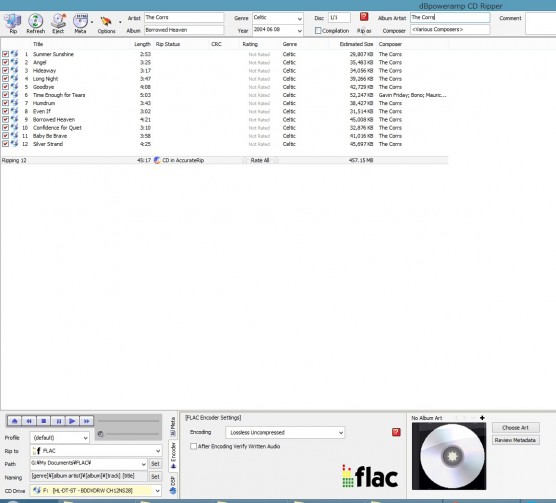Open the Path dropdown
This screenshot has height=503, width=556.
pyautogui.click(x=143, y=464)
